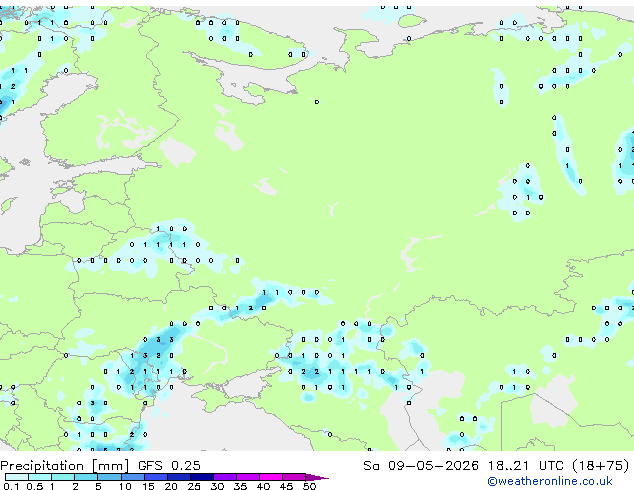Click the '20' legend scale label
Screen dimensions: 634x490
[171, 486]
